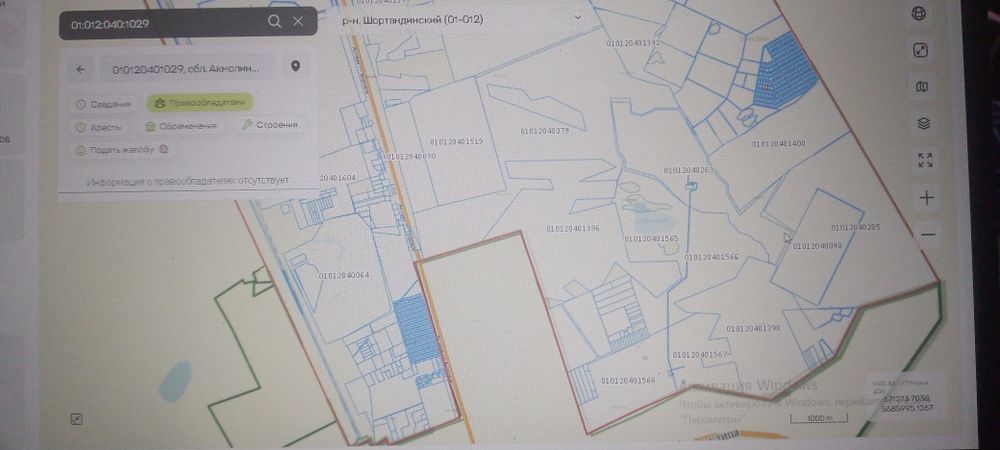Image resolution: width=1000 pixels, height=450 pixels.
Task: Click parcel label 010120401519
Action: [x=456, y=142]
